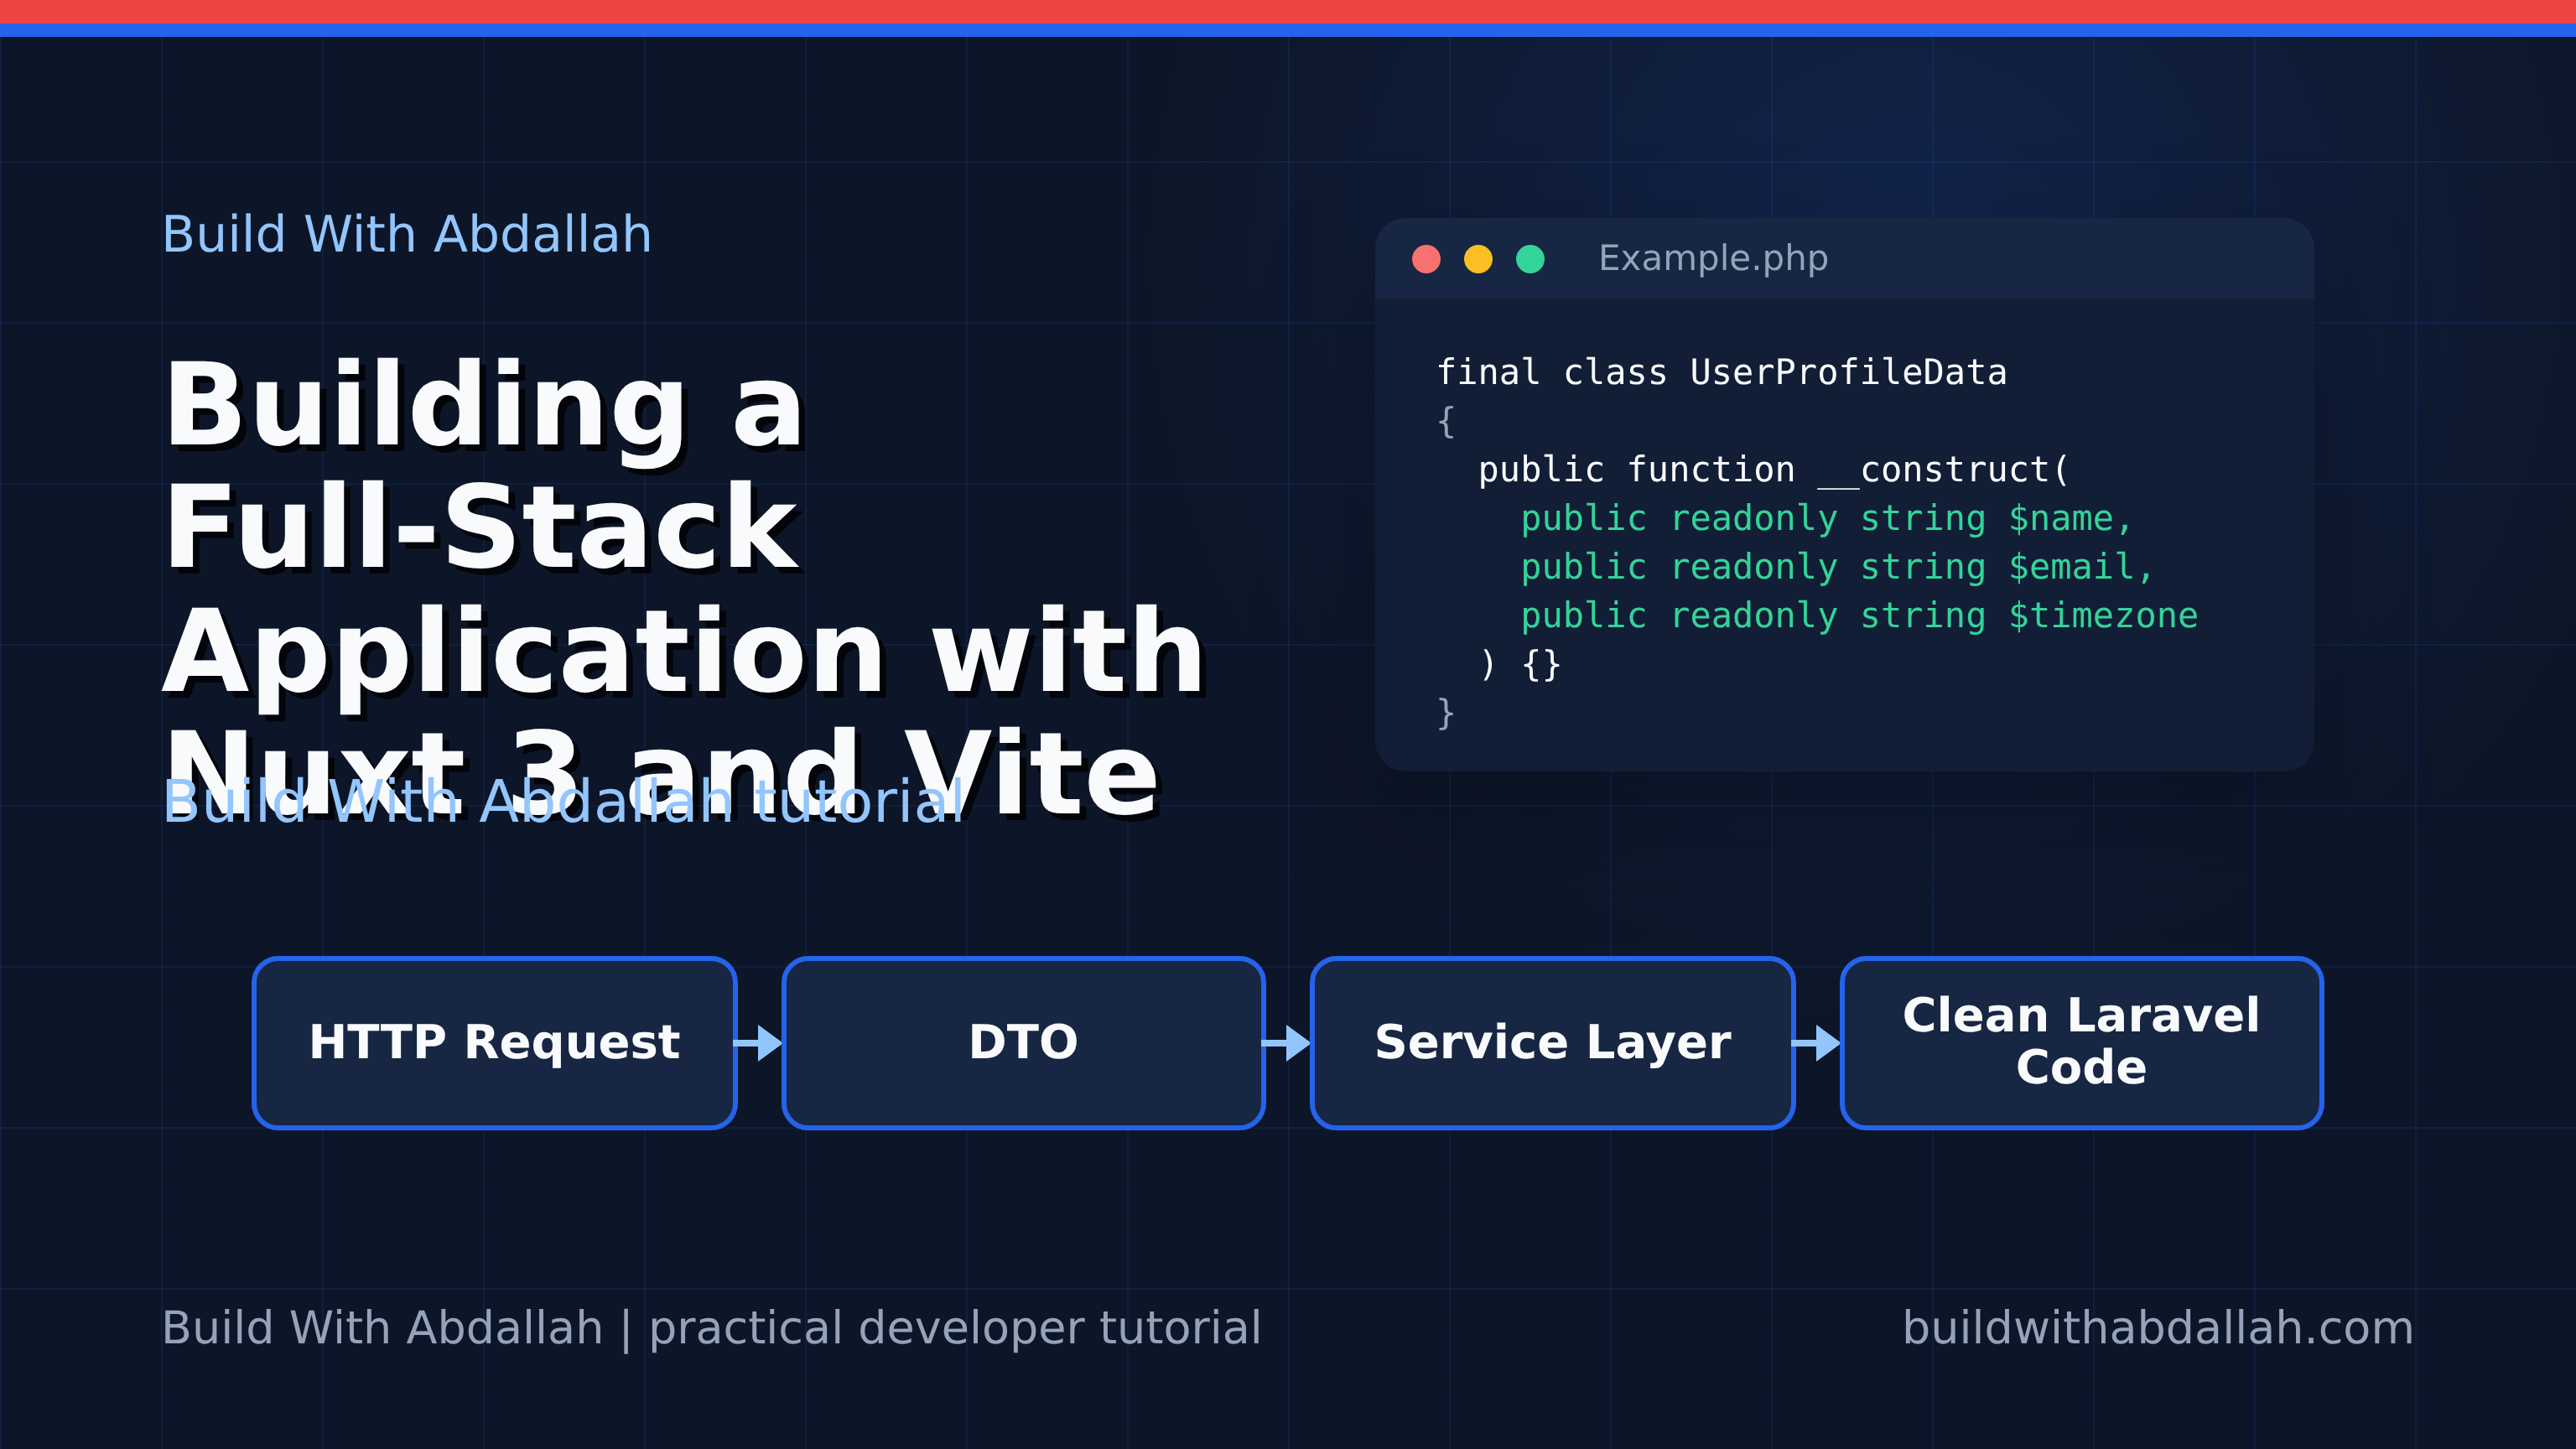
Task: Select the DTO box
Action: [1024, 1043]
